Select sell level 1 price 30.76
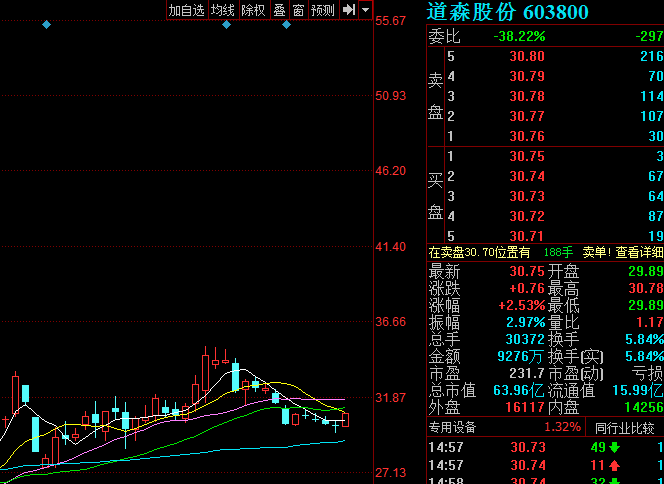This screenshot has width=664, height=484. (527, 136)
